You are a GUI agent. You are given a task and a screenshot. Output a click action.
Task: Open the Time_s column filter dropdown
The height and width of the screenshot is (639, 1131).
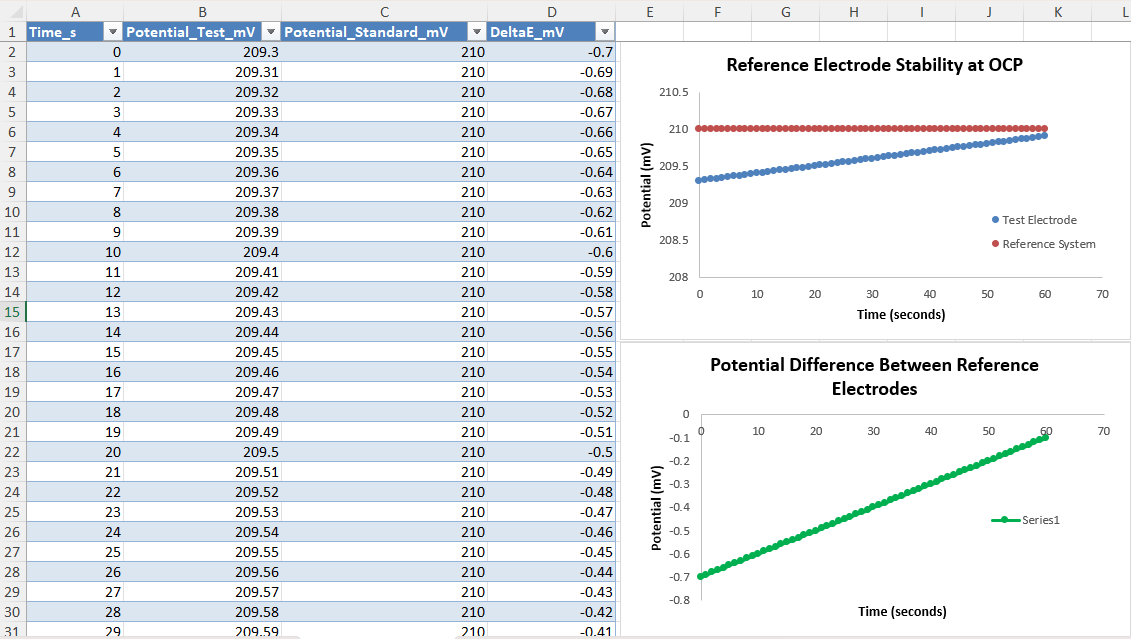click(x=113, y=32)
